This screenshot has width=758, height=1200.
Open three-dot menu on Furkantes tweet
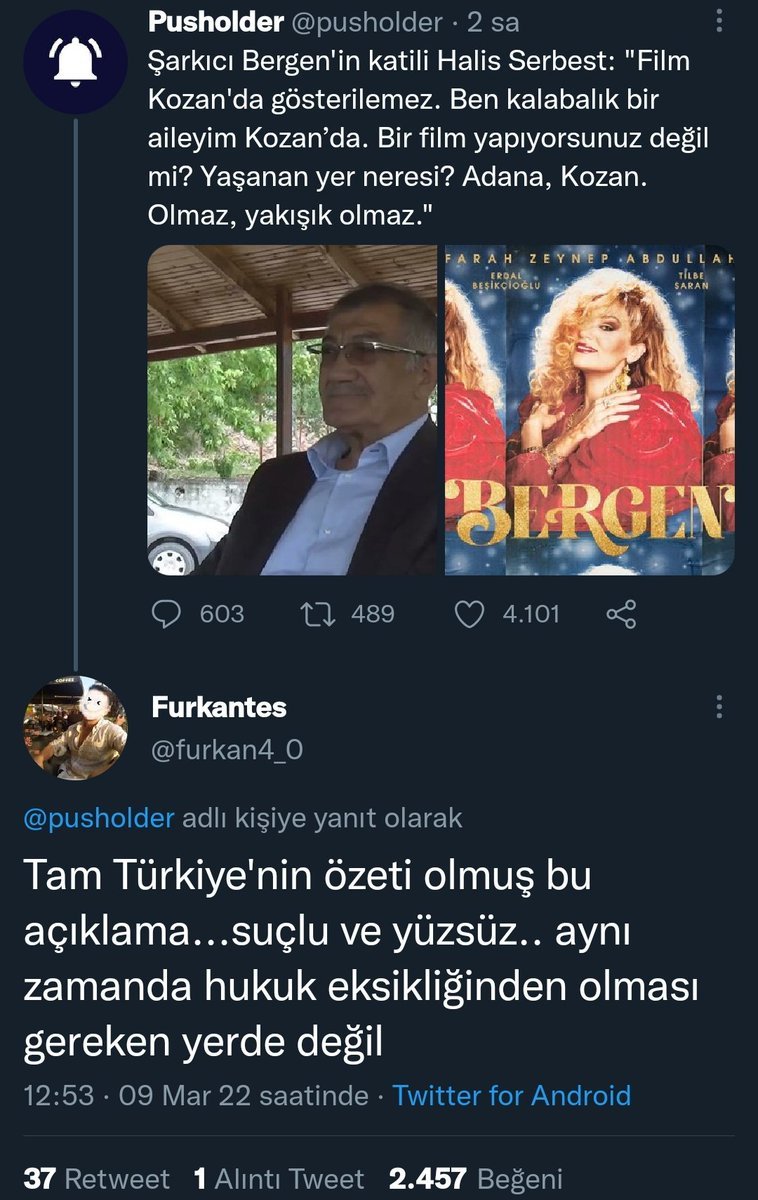[719, 707]
